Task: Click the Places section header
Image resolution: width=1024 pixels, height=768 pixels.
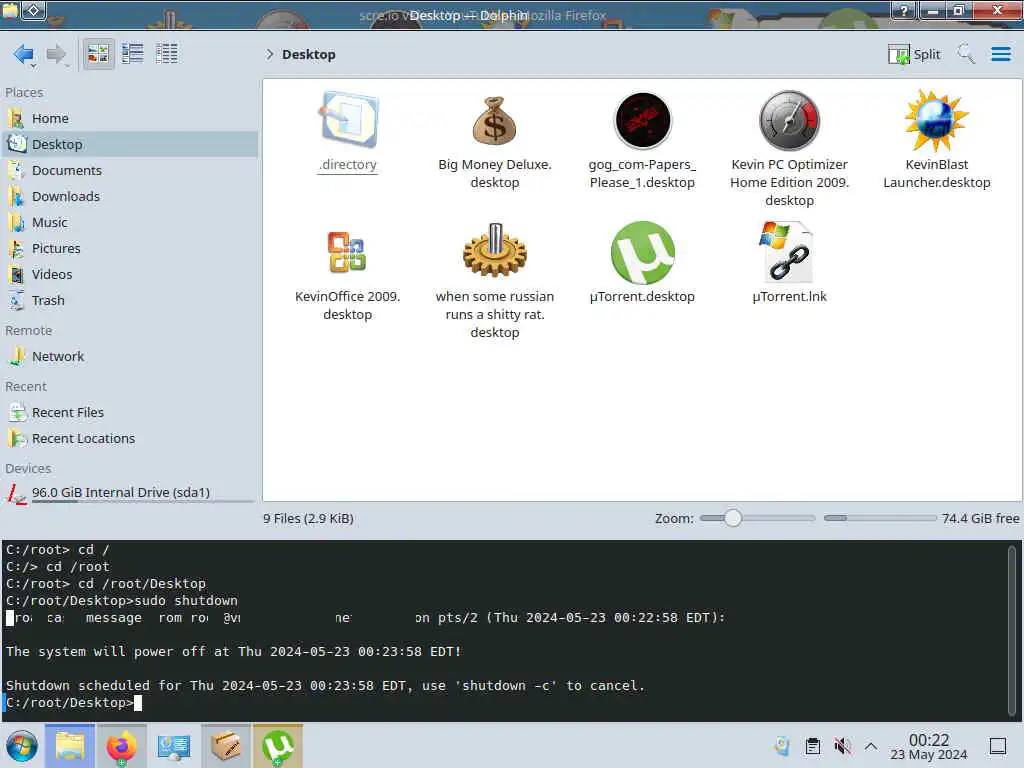Action: pyautogui.click(x=24, y=93)
